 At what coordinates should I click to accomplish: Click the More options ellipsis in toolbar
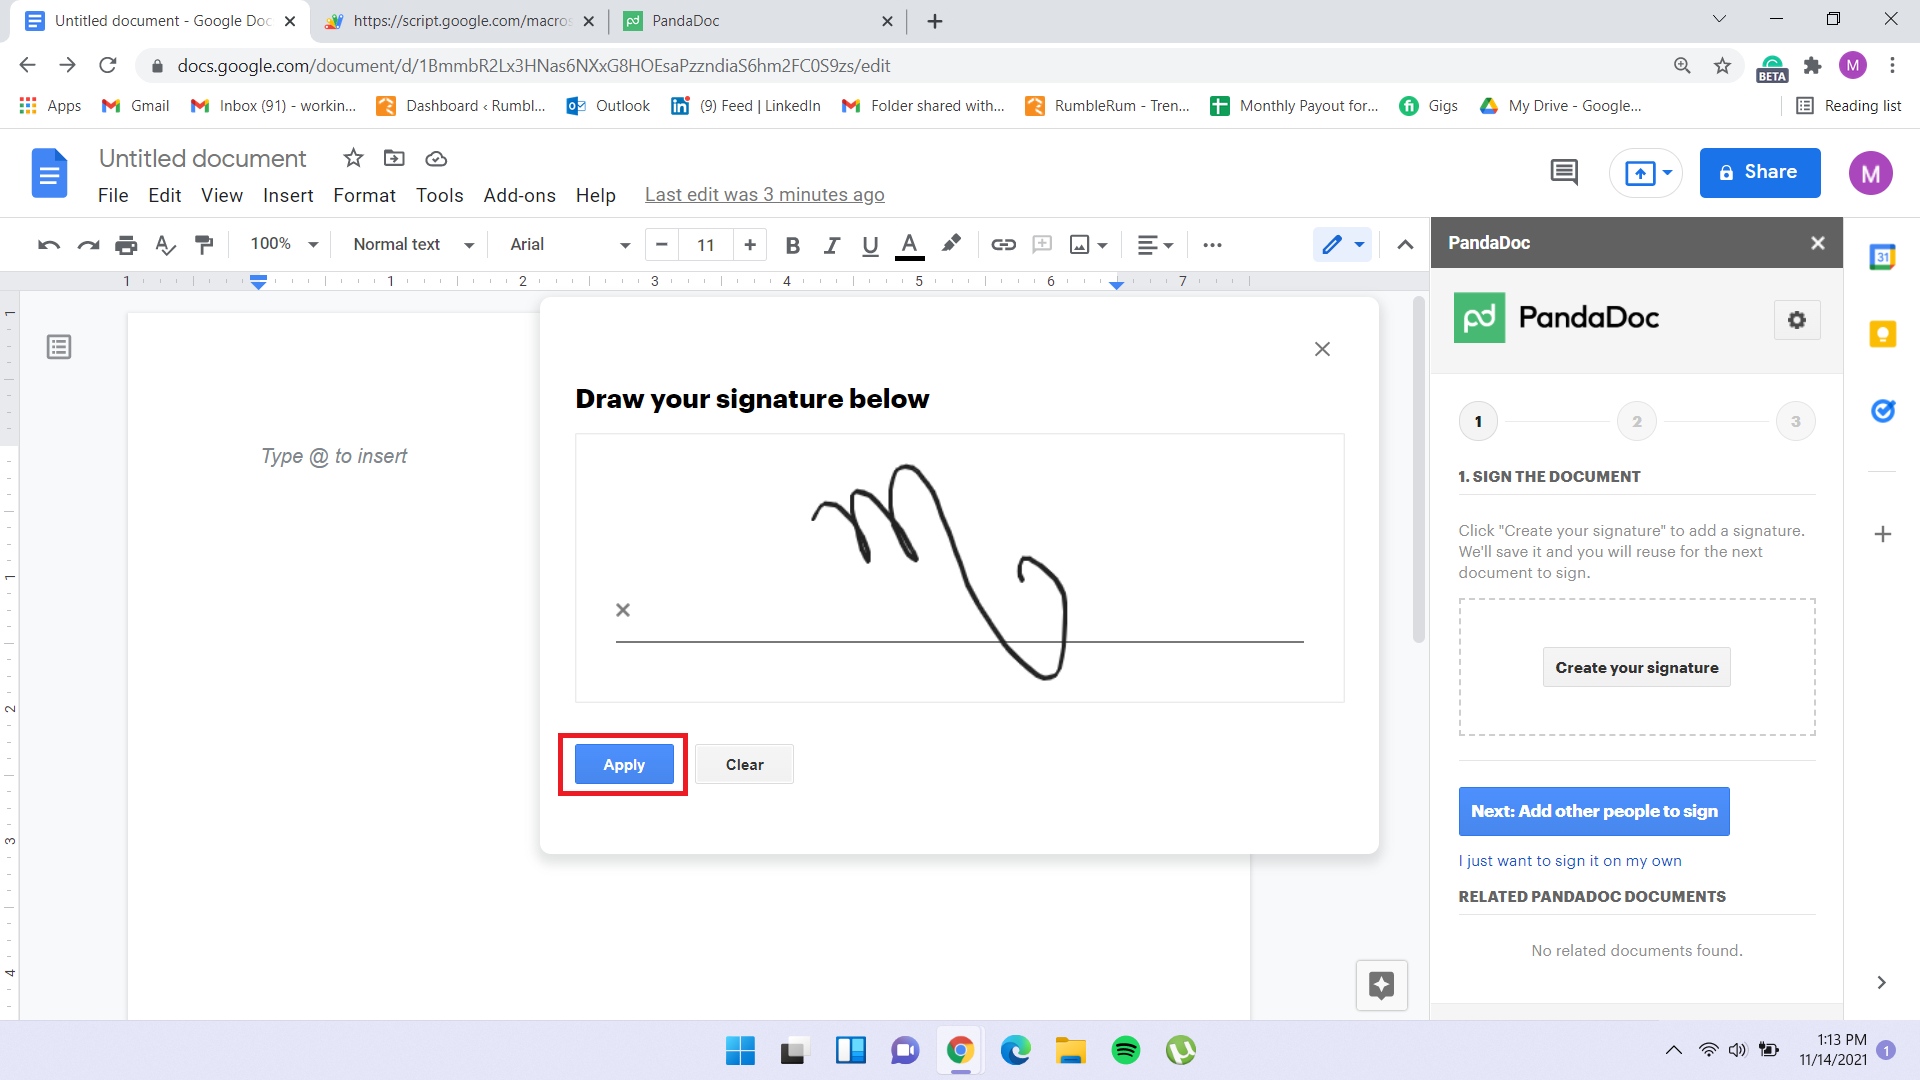[1212, 245]
